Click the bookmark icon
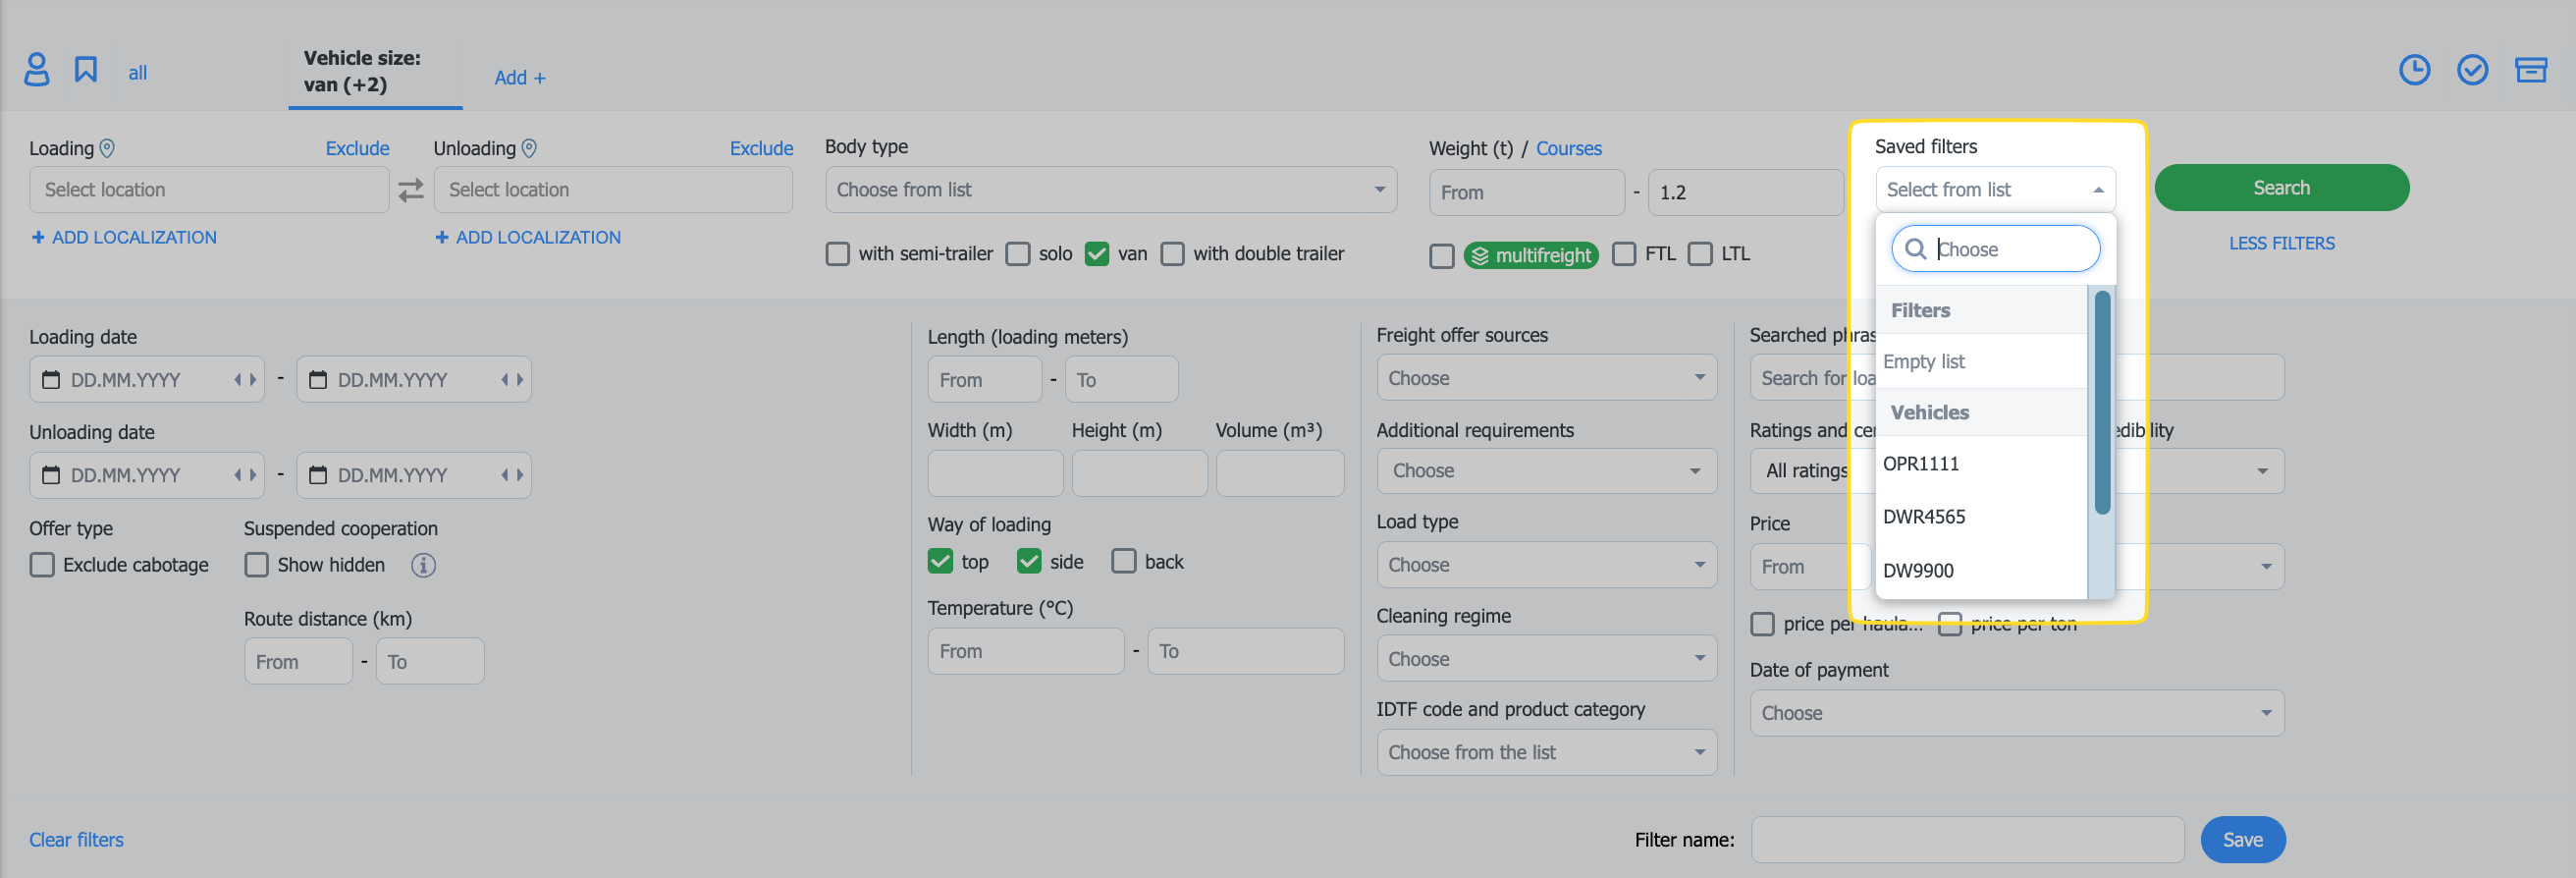This screenshot has height=878, width=2576. (86, 70)
